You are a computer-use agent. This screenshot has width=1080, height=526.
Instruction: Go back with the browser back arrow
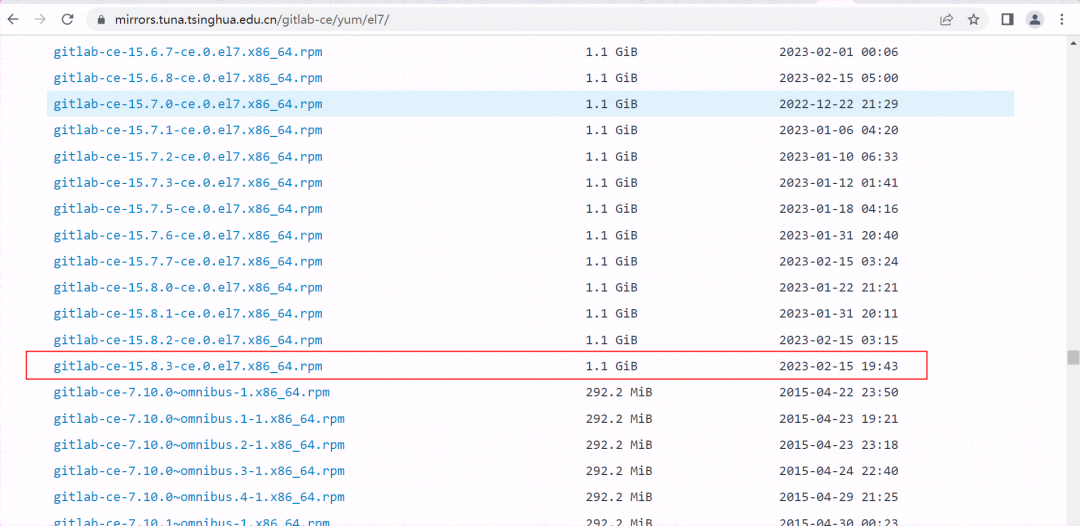pyautogui.click(x=13, y=19)
